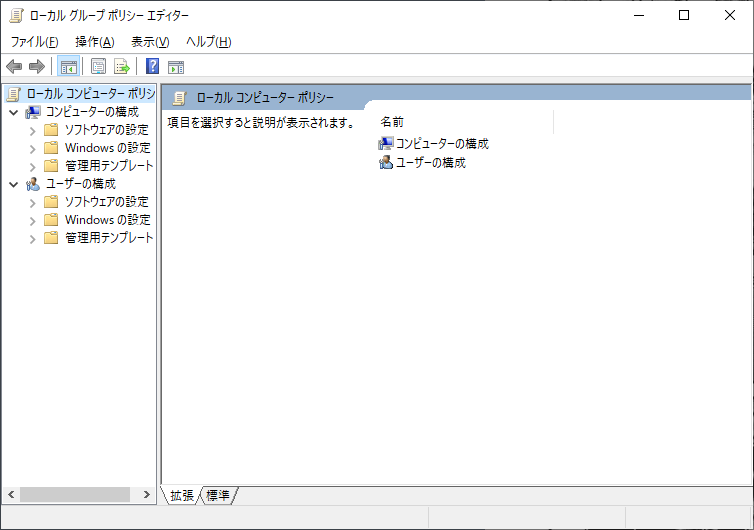This screenshot has width=754, height=530.
Task: Collapse the コンピューターの構成 tree node
Action: pyautogui.click(x=13, y=112)
